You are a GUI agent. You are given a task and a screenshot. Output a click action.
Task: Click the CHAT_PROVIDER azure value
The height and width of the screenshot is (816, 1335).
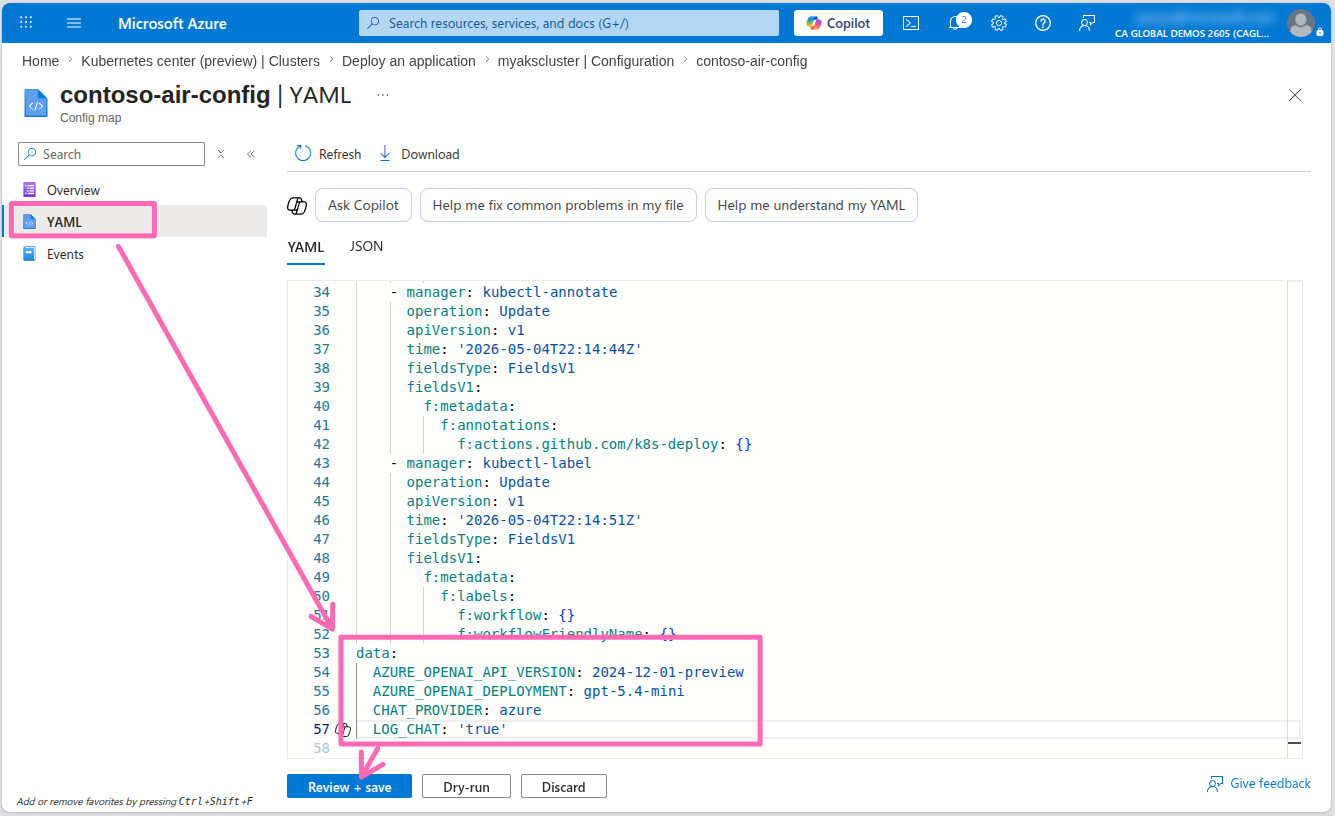(520, 710)
